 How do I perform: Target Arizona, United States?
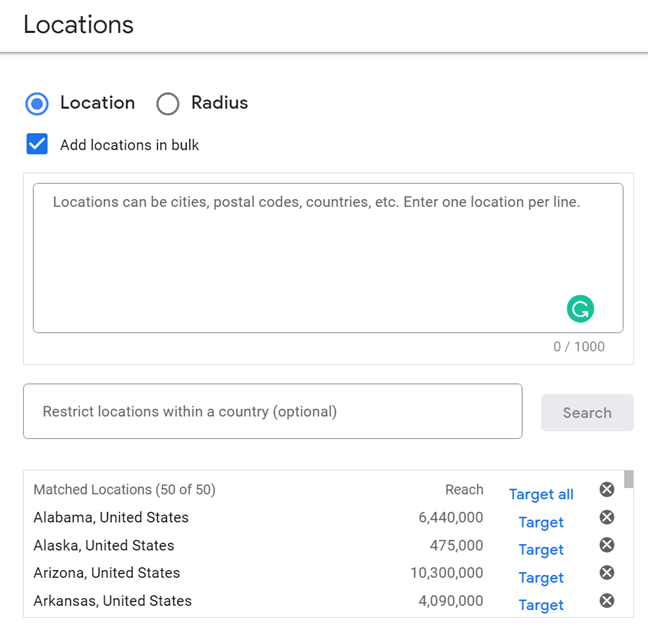click(541, 577)
